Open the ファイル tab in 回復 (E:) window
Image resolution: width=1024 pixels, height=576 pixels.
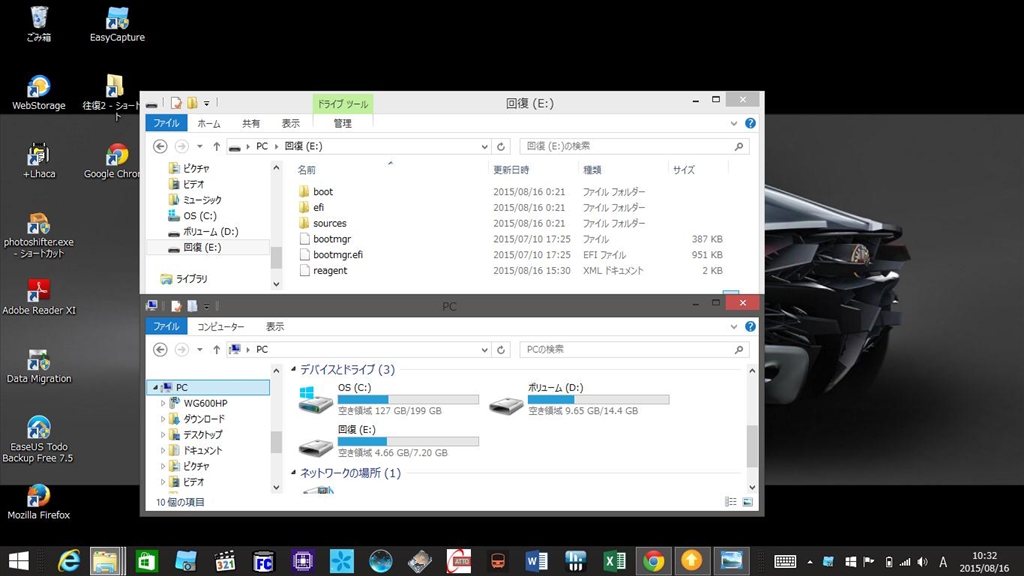coord(167,123)
